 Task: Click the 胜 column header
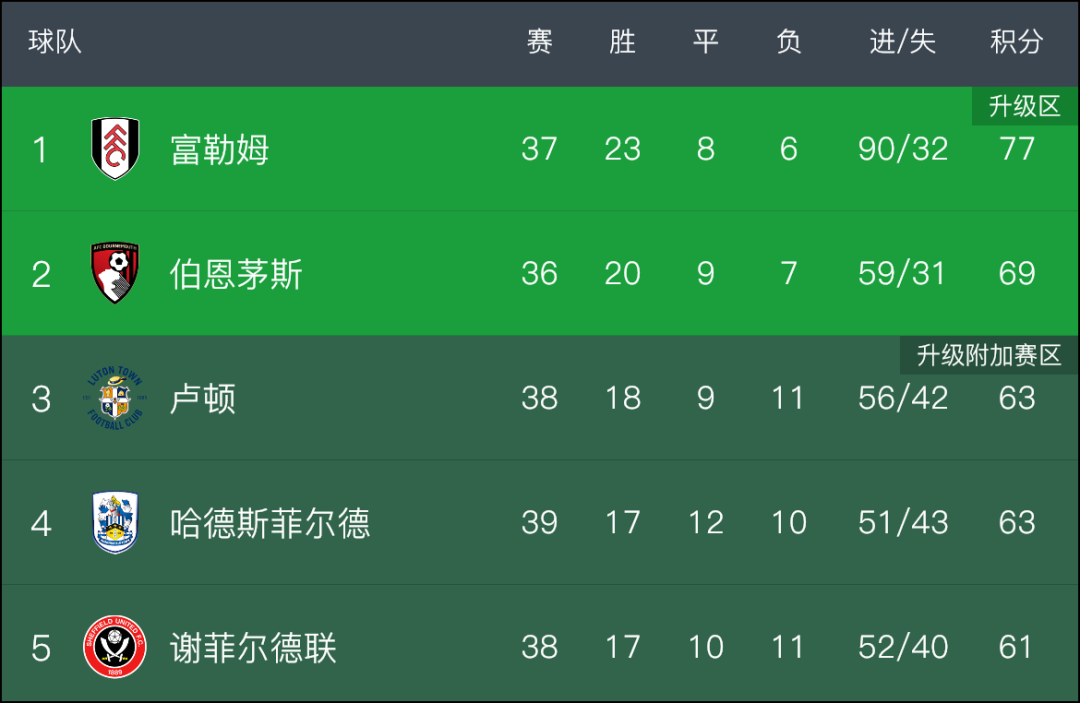coord(622,42)
